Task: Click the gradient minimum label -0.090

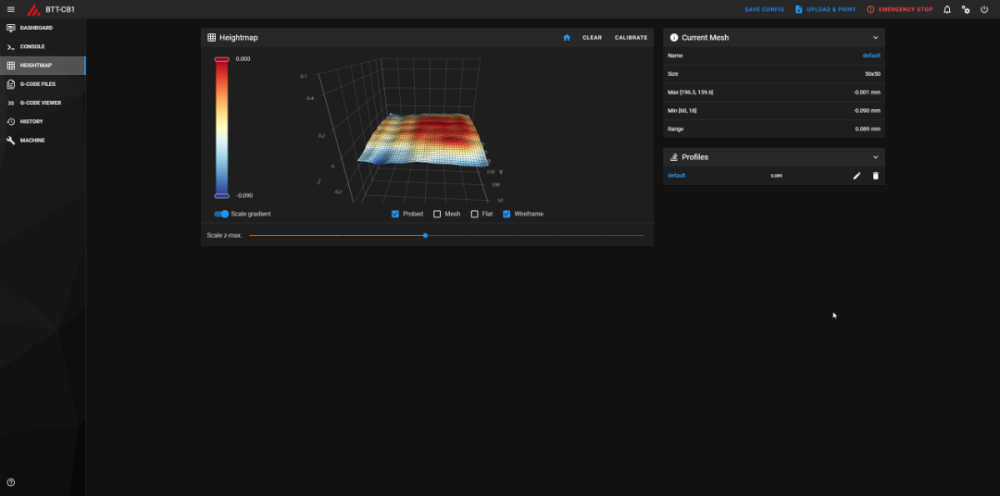Action: 244,196
